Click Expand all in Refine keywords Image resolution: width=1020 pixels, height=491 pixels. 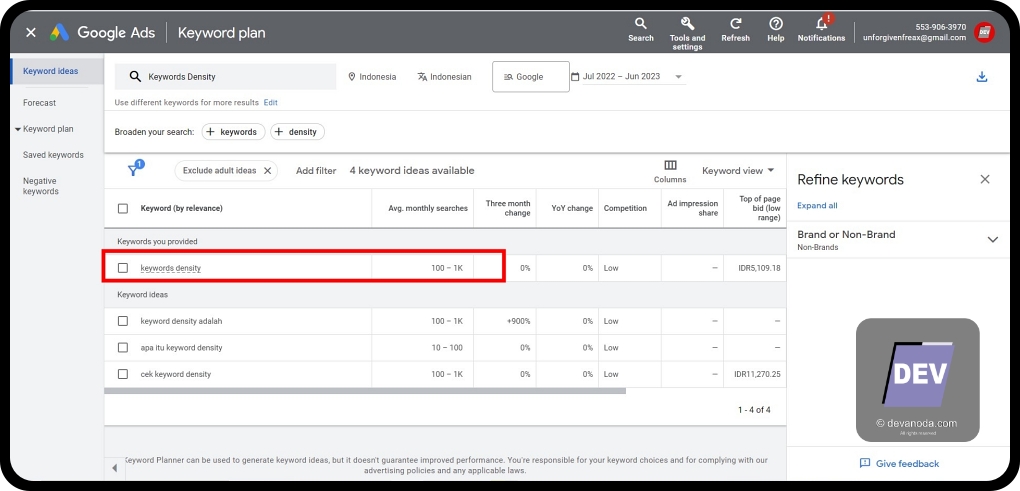point(817,206)
